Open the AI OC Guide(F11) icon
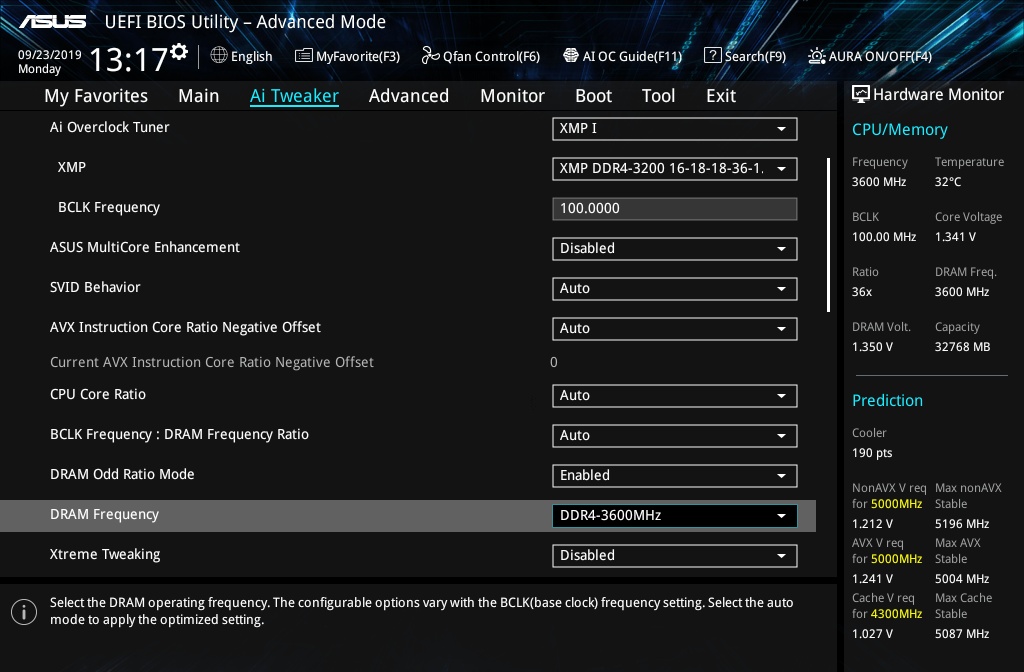1024x672 pixels. click(571, 56)
